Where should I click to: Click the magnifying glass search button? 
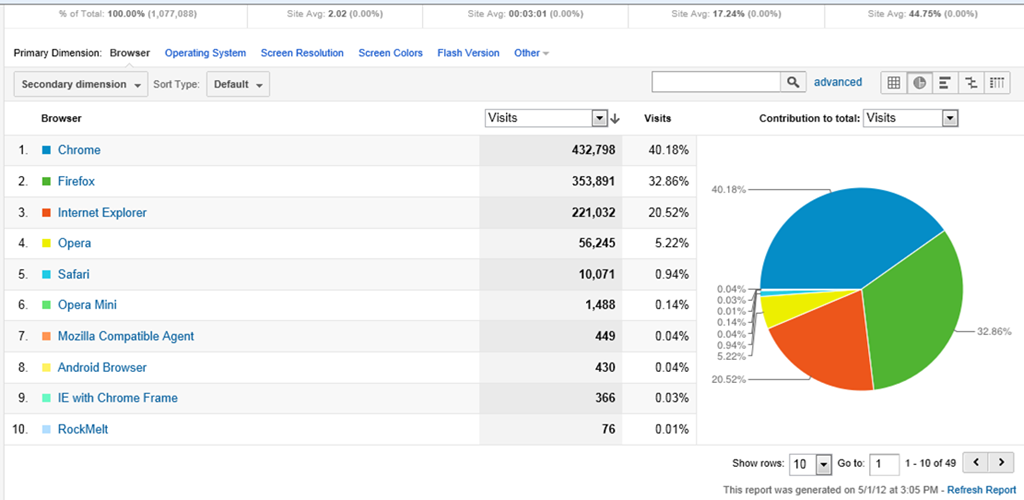point(793,83)
